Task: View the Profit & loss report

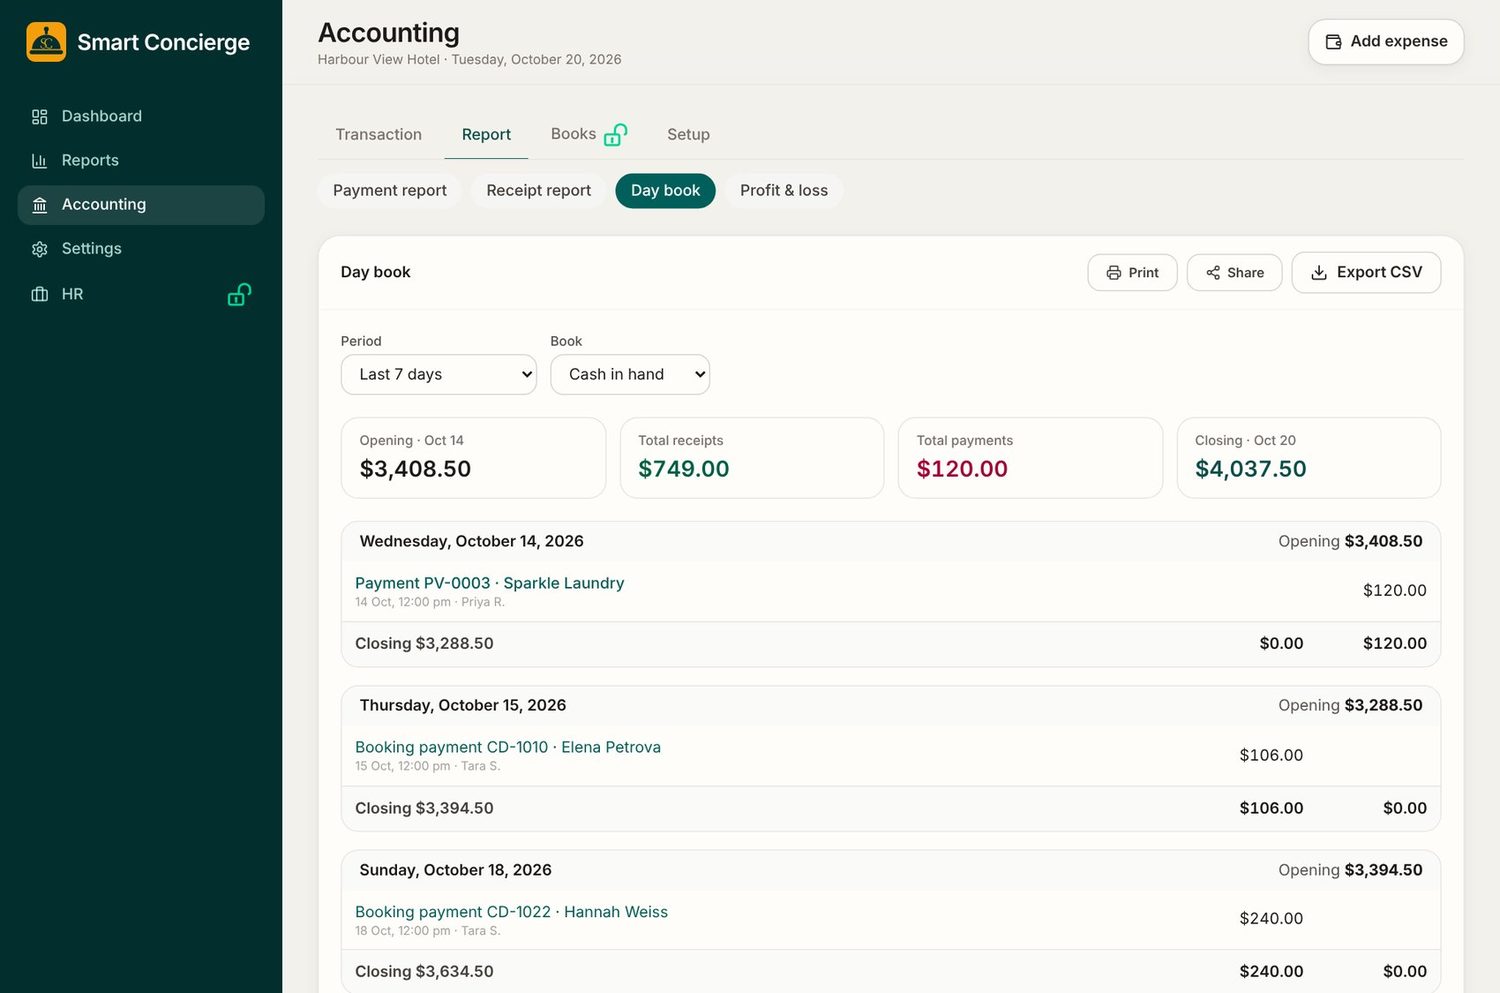Action: pyautogui.click(x=784, y=191)
